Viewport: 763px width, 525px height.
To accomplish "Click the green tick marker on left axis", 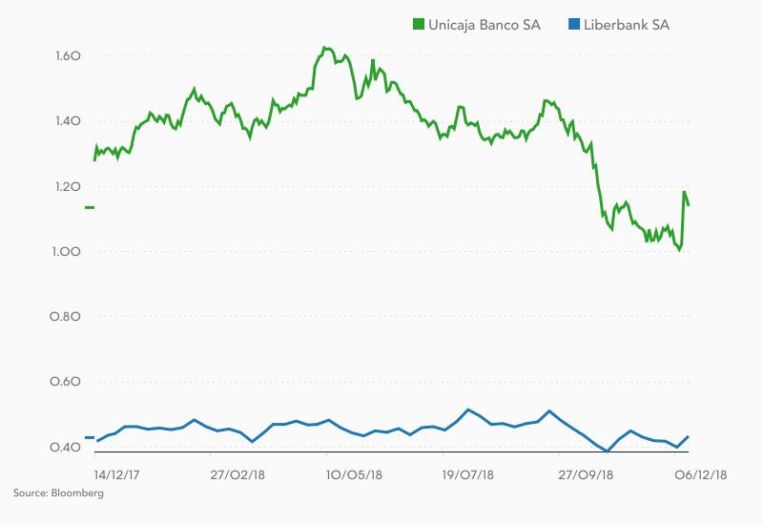I will [x=89, y=207].
